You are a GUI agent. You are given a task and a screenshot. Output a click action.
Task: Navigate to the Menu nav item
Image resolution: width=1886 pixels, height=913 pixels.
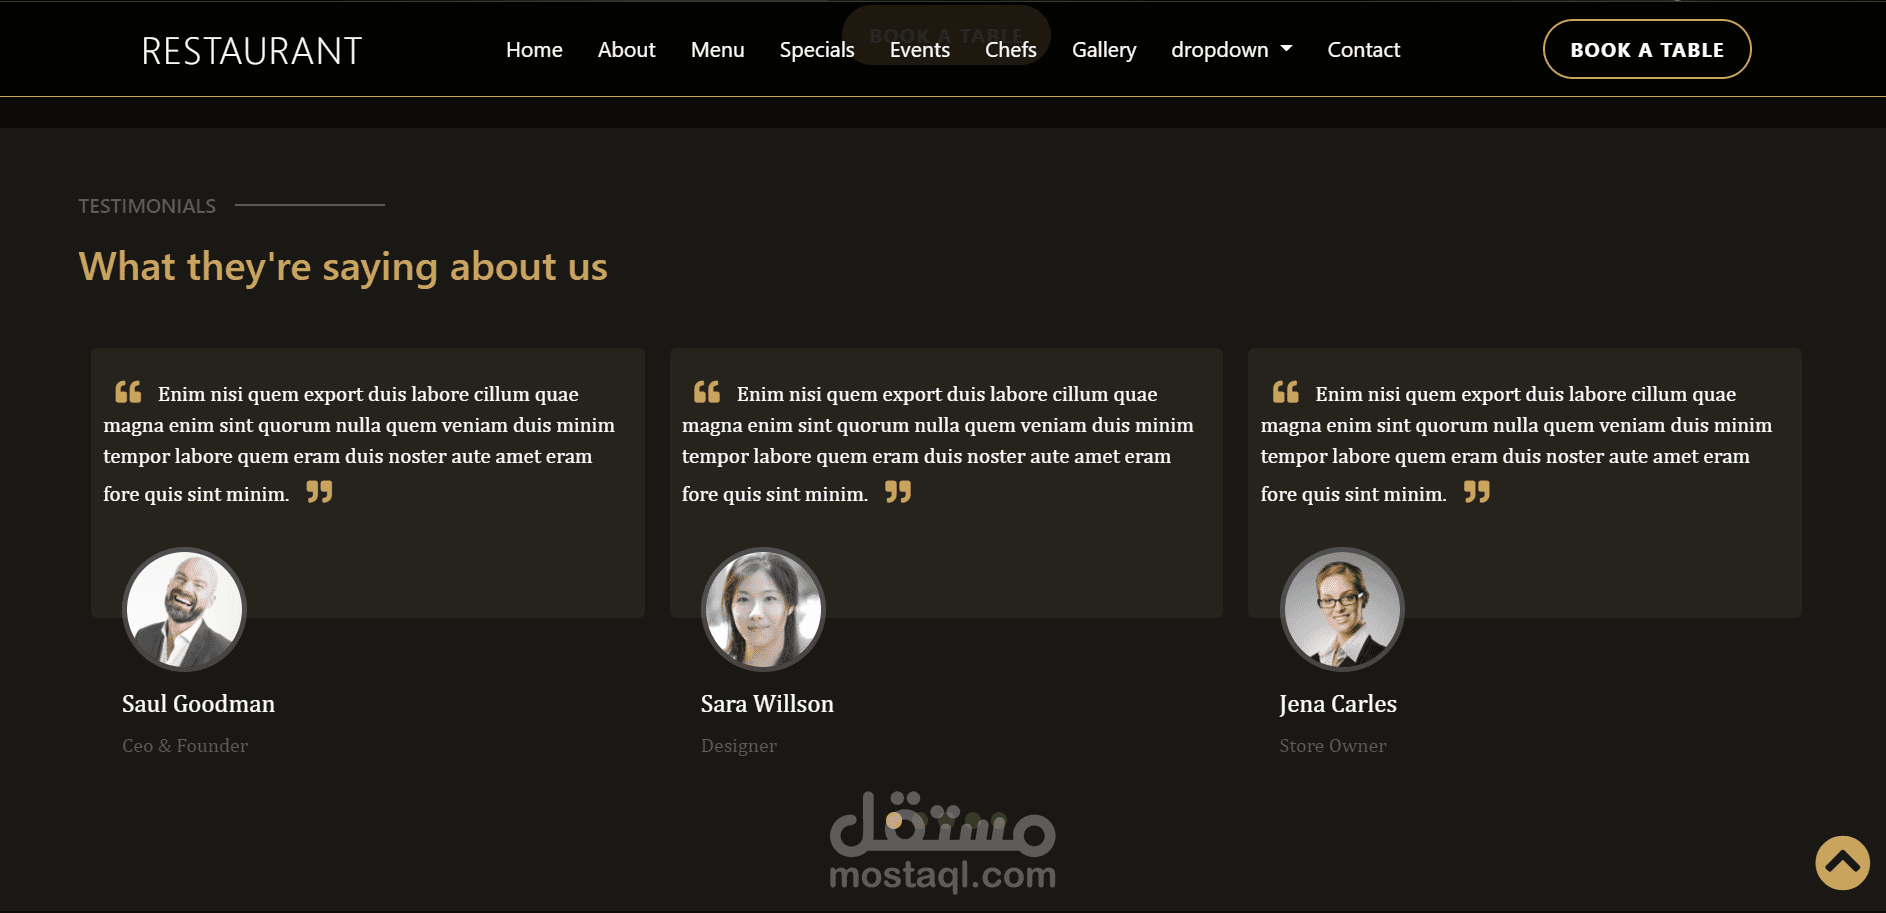point(717,50)
